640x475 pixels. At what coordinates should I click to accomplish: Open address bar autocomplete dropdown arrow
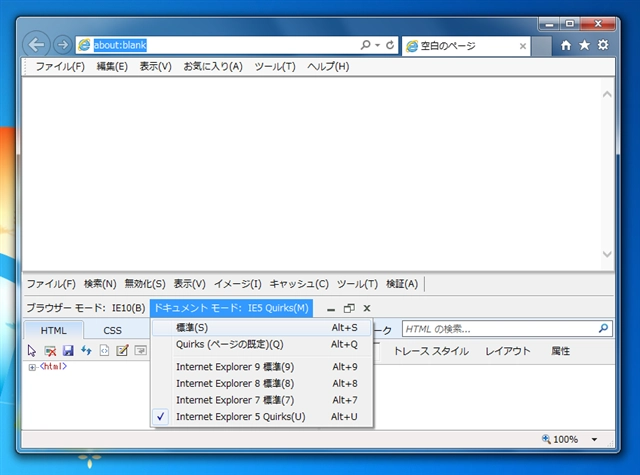coord(378,45)
